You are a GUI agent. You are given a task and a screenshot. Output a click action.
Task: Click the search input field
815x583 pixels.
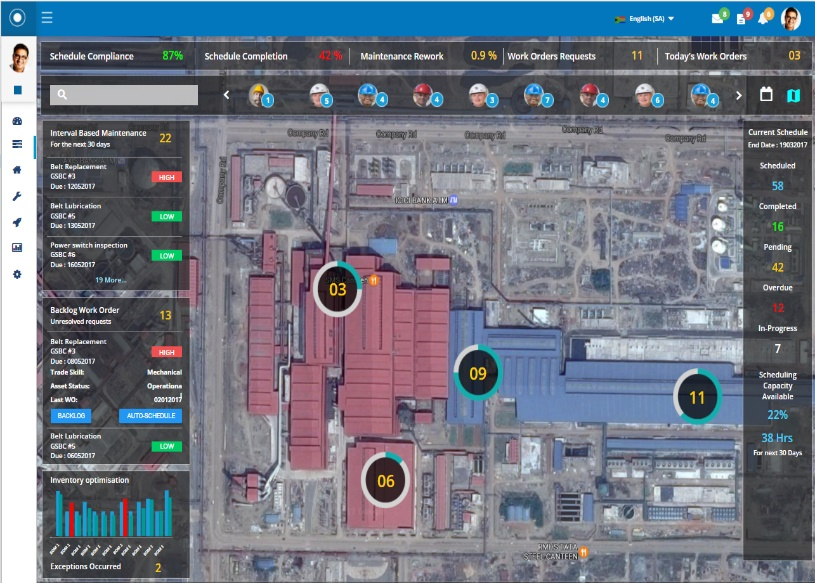(x=124, y=95)
